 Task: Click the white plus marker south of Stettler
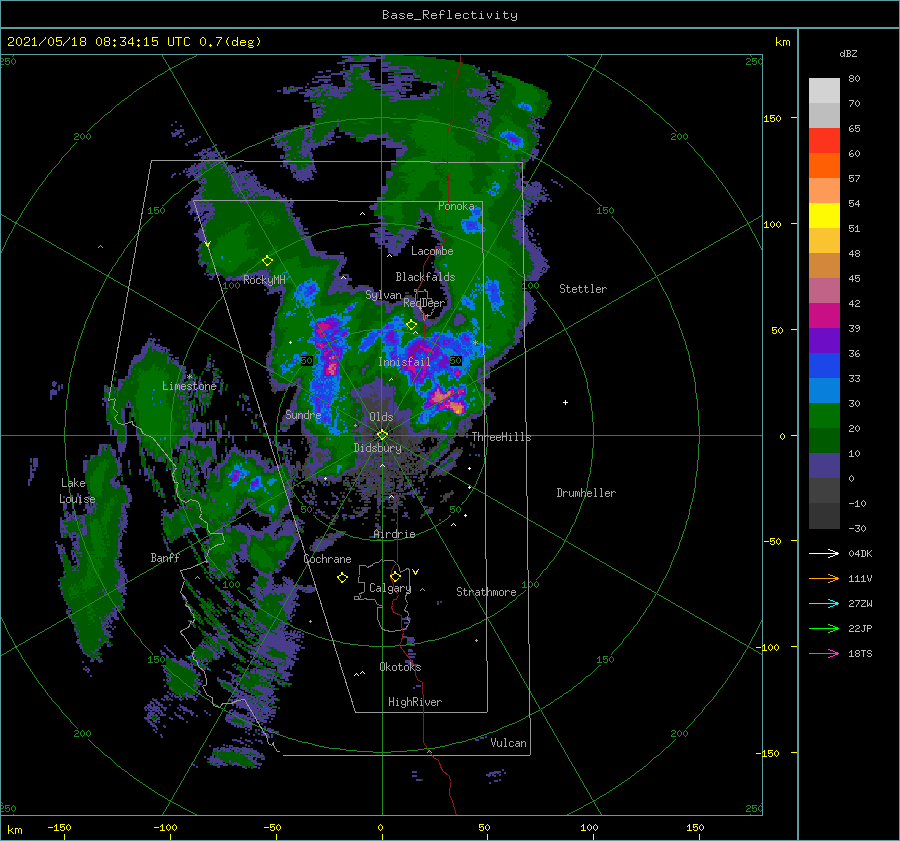565,402
